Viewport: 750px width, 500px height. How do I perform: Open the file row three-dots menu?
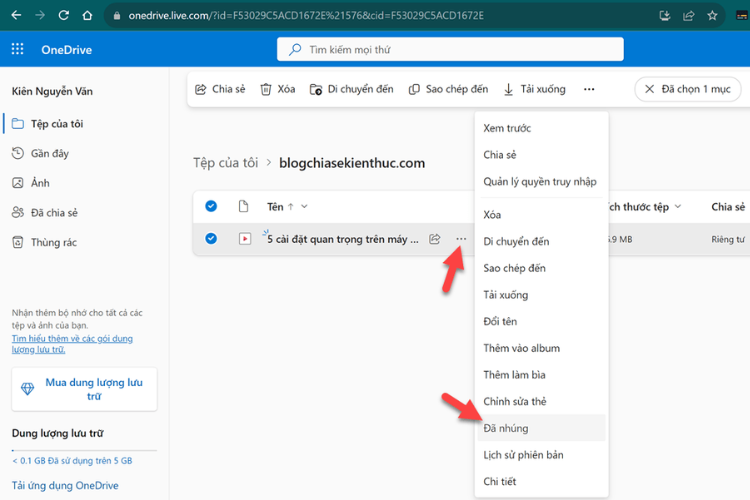[461, 239]
